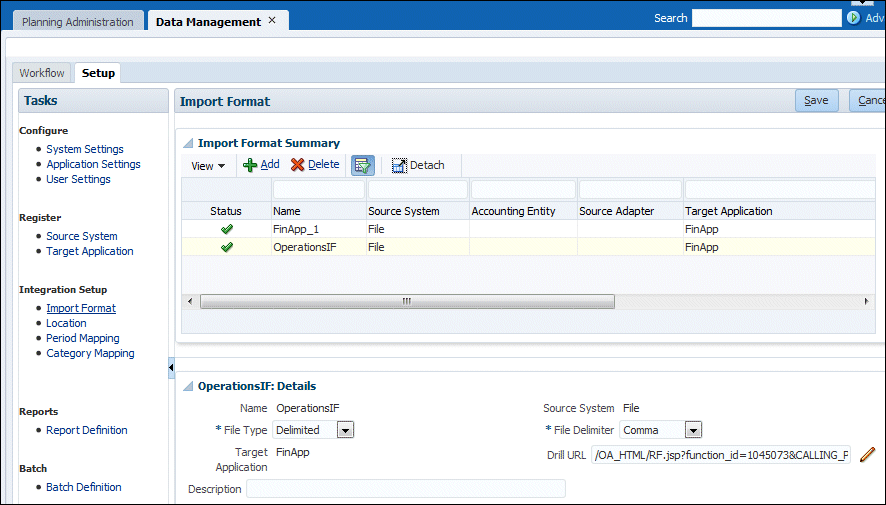The image size is (886, 505).
Task: Click the Save button
Action: 816,100
